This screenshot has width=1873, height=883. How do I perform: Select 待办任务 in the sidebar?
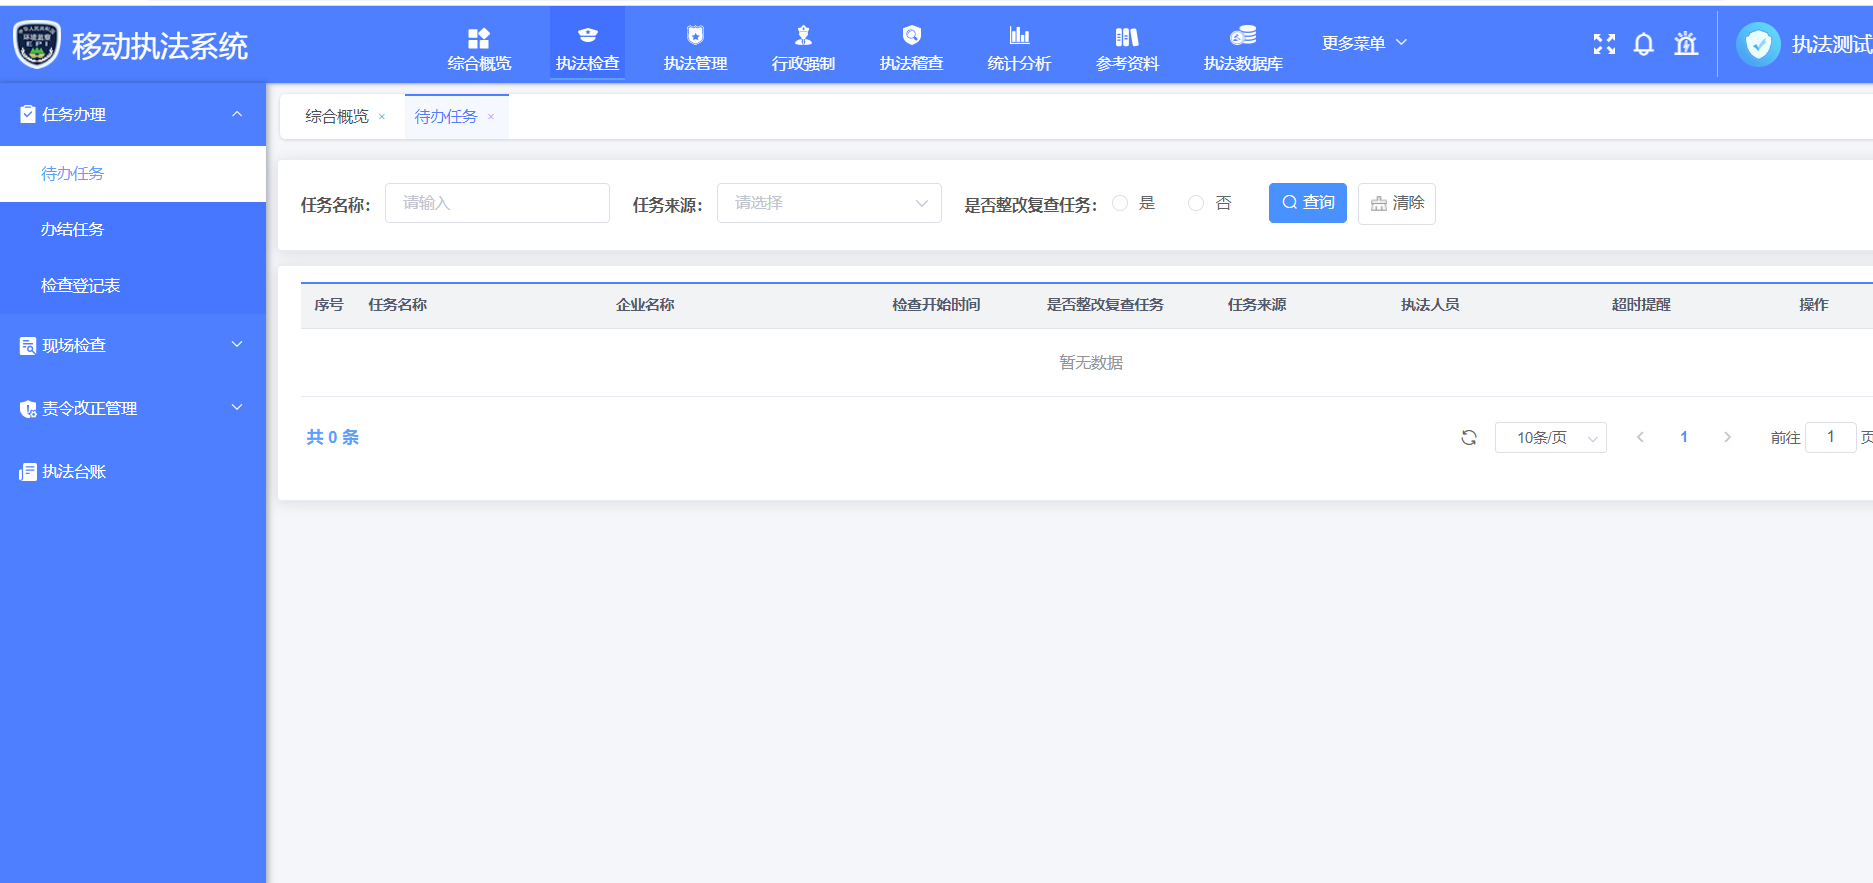[x=133, y=173]
